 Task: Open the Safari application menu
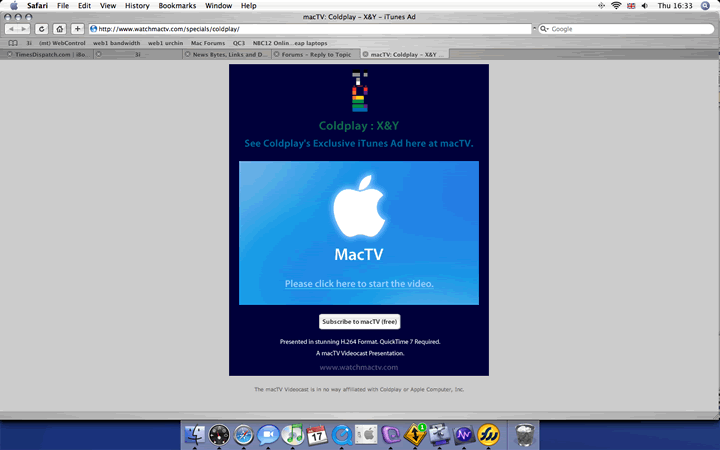(x=37, y=6)
